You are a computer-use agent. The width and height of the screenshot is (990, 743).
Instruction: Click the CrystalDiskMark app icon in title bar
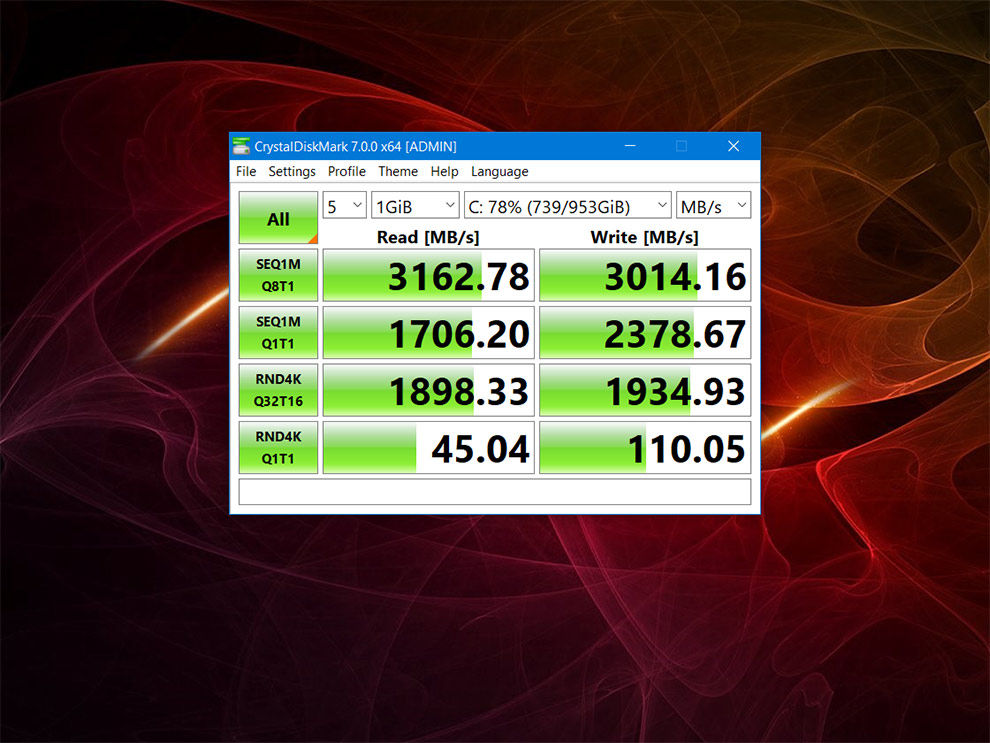(x=241, y=146)
